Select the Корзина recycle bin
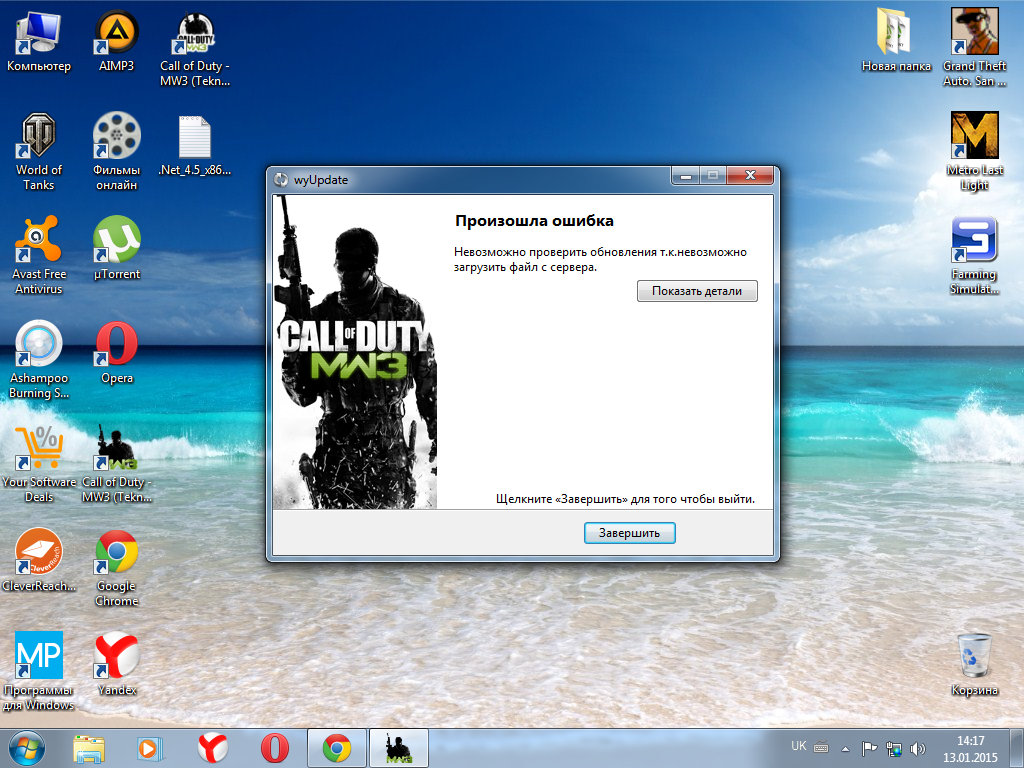Image resolution: width=1024 pixels, height=768 pixels. (974, 664)
